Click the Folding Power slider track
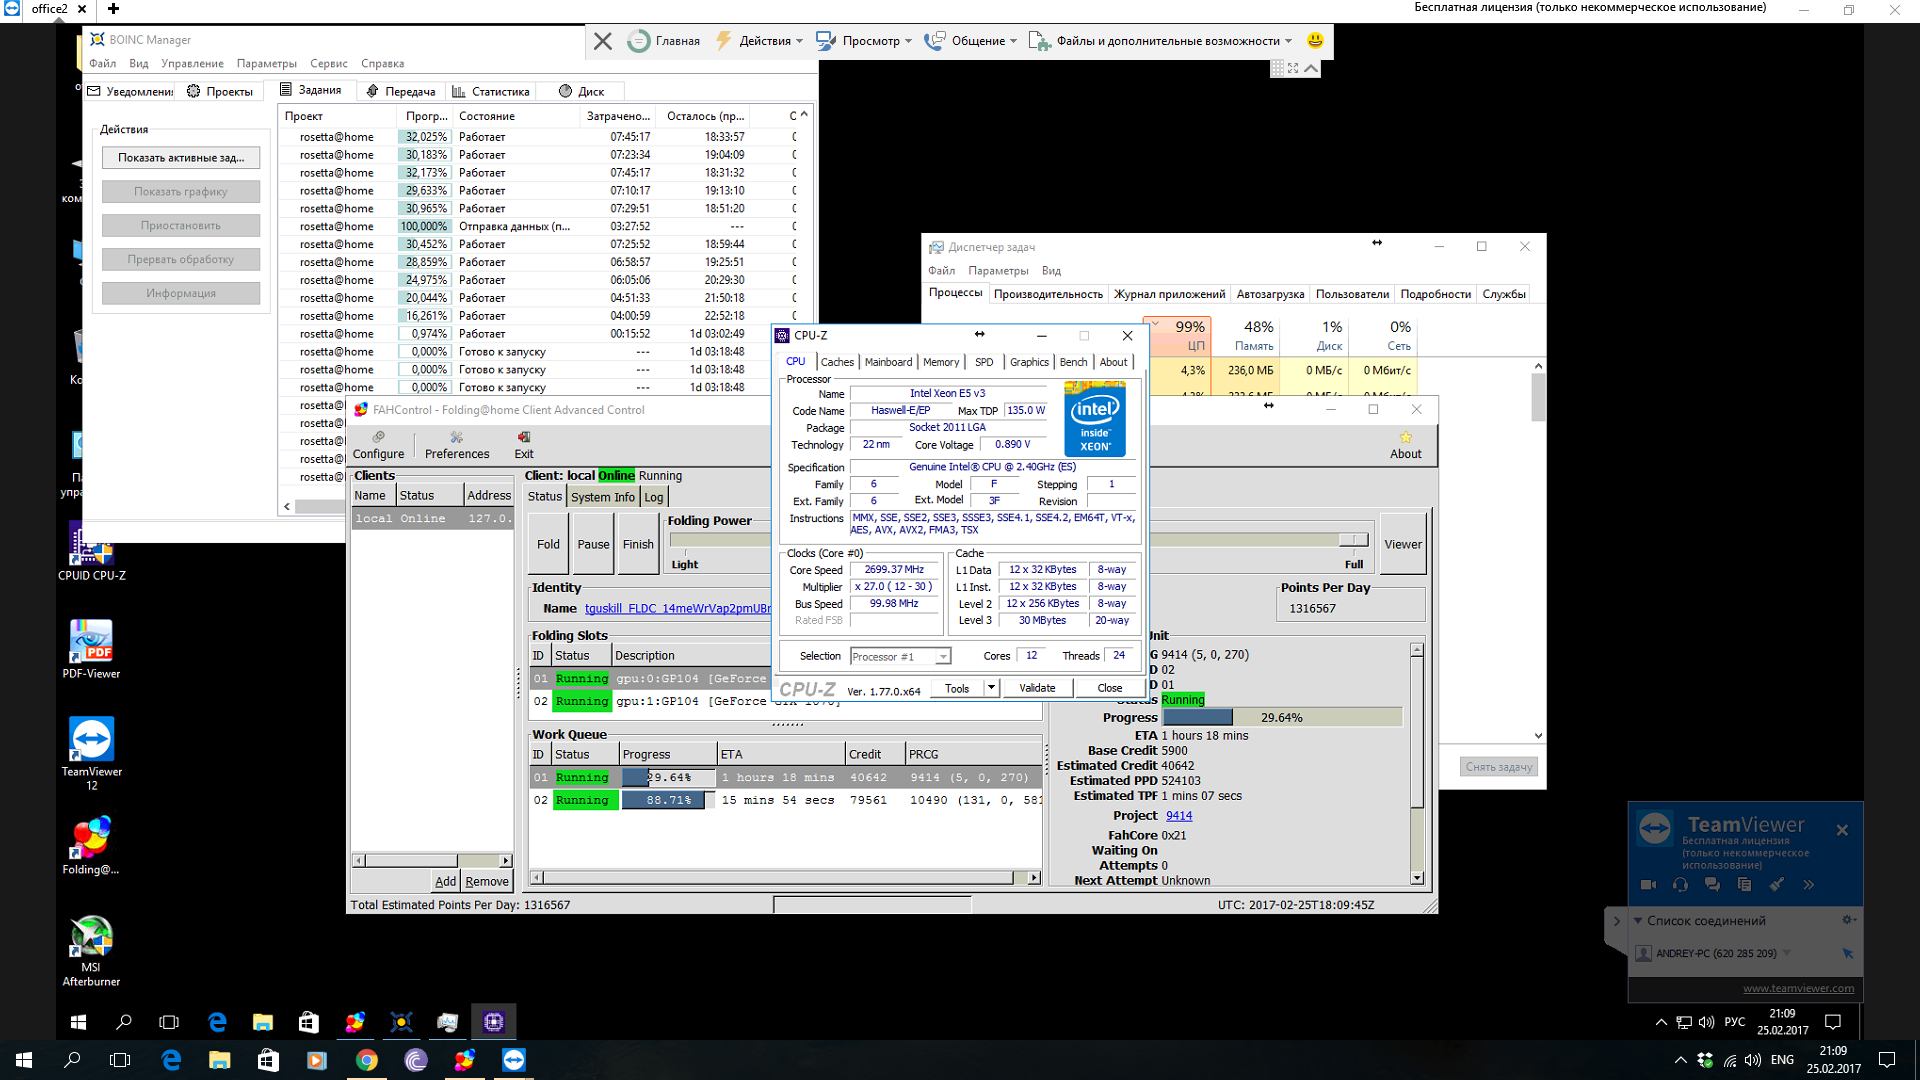The width and height of the screenshot is (1920, 1080). (x=720, y=540)
